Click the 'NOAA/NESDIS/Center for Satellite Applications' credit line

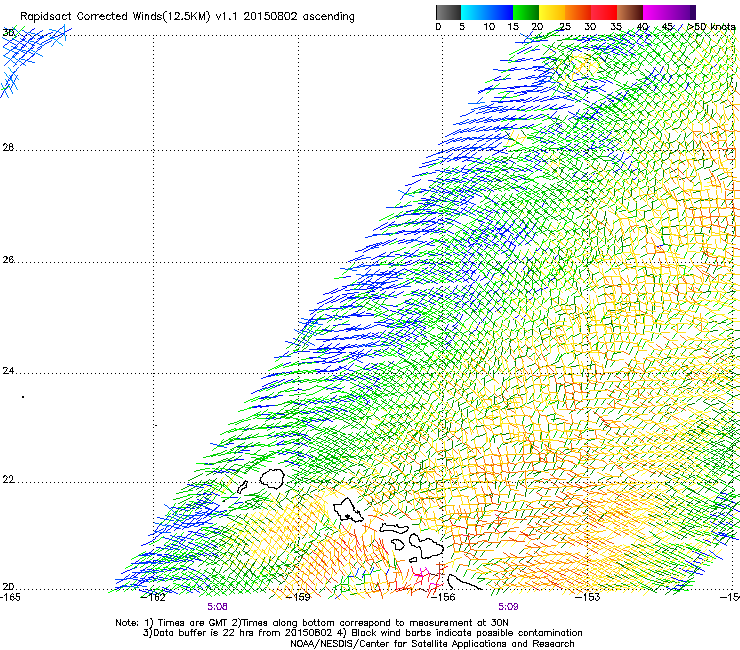[x=432, y=644]
